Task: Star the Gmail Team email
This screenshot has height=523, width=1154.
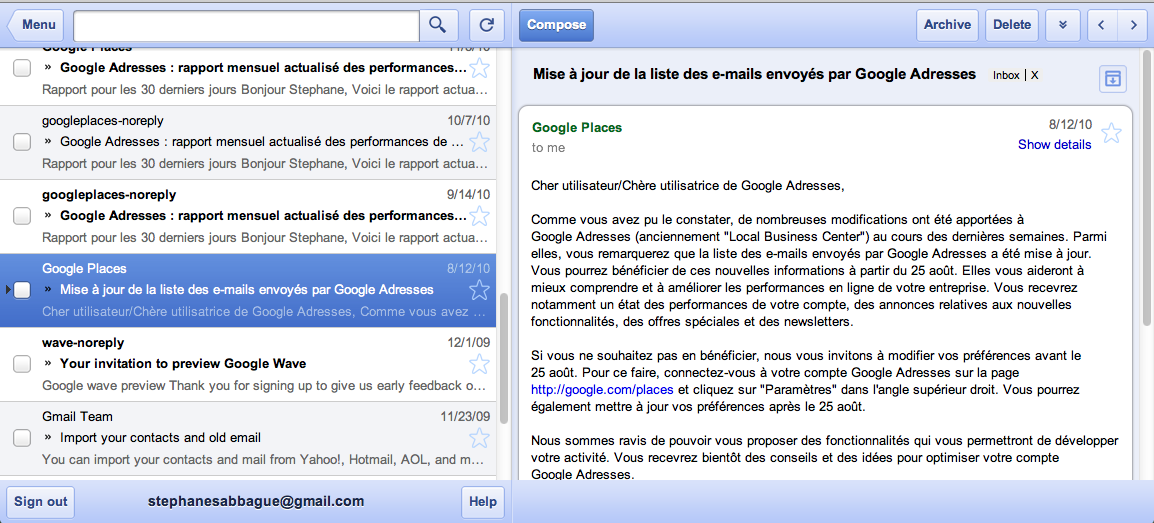Action: (x=480, y=438)
